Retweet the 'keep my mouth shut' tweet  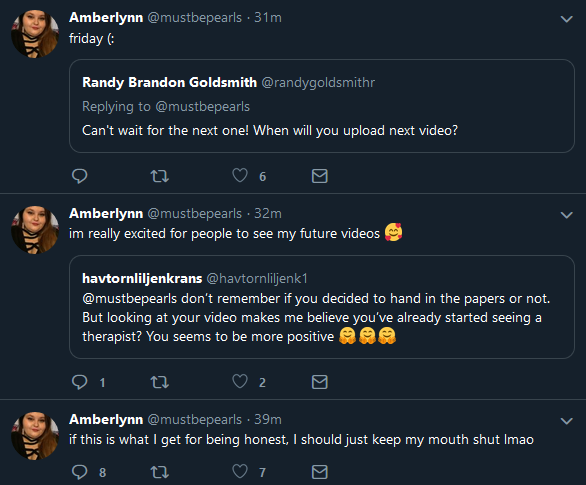point(160,472)
